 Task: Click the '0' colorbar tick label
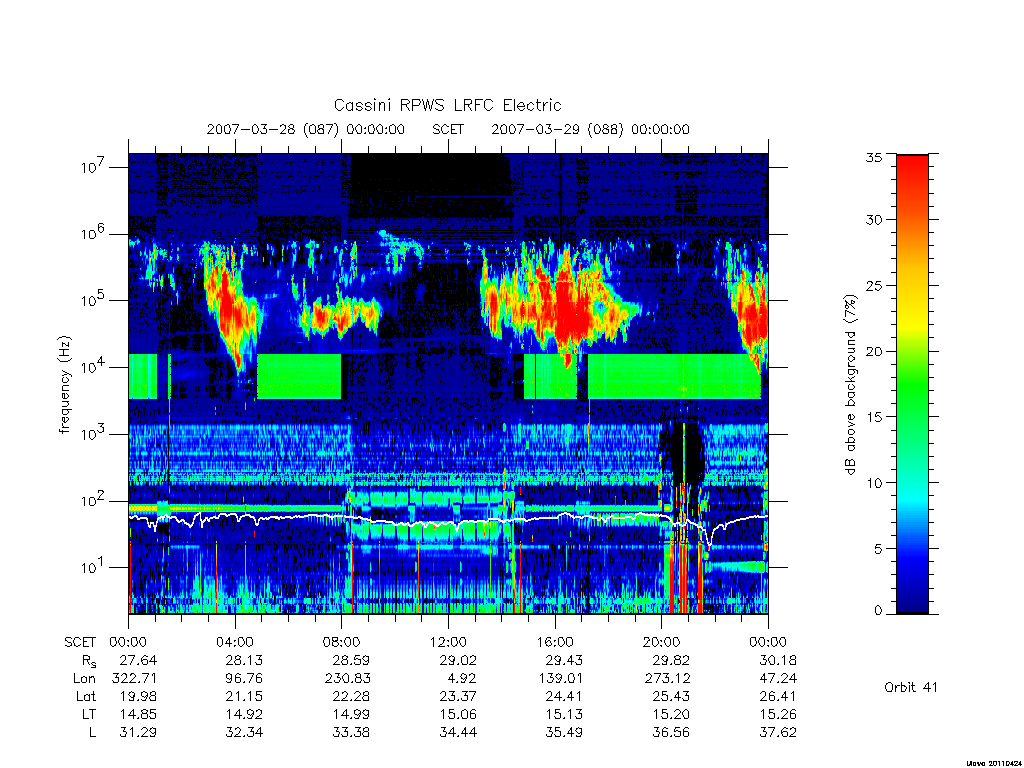click(x=878, y=611)
